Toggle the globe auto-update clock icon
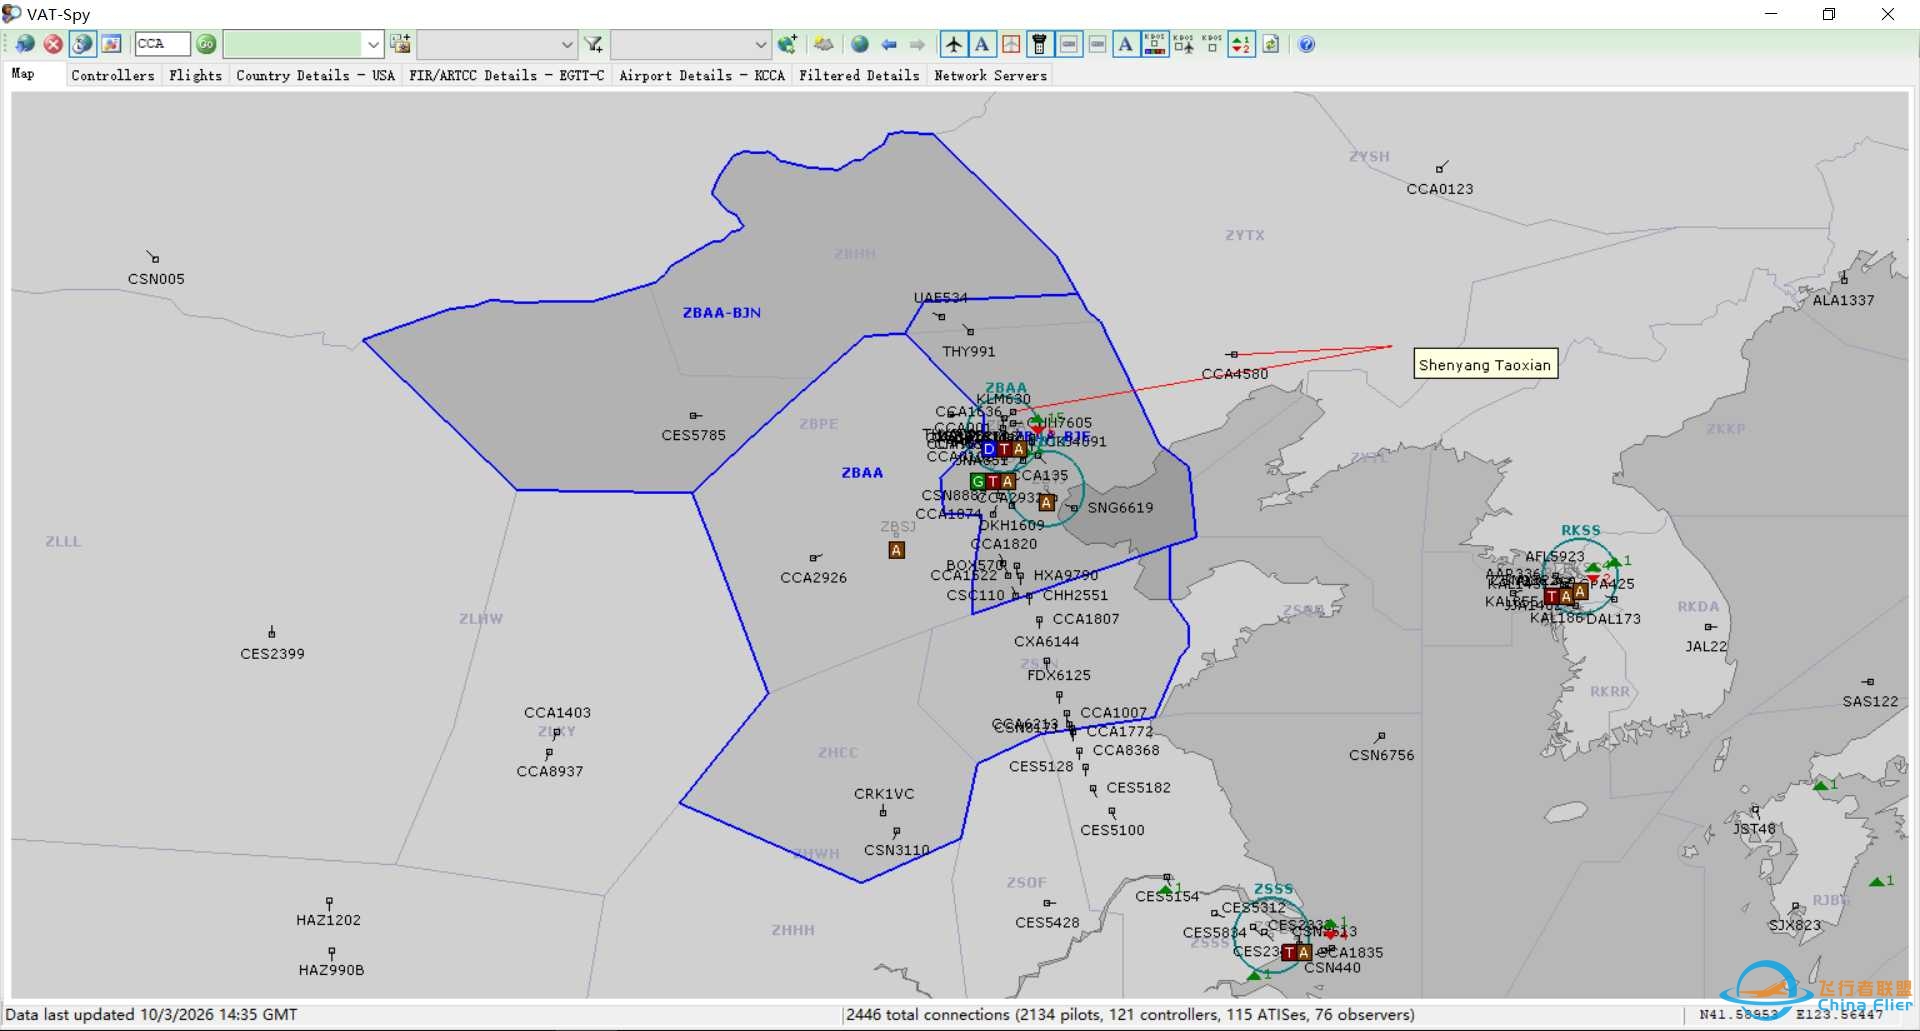 [83, 44]
